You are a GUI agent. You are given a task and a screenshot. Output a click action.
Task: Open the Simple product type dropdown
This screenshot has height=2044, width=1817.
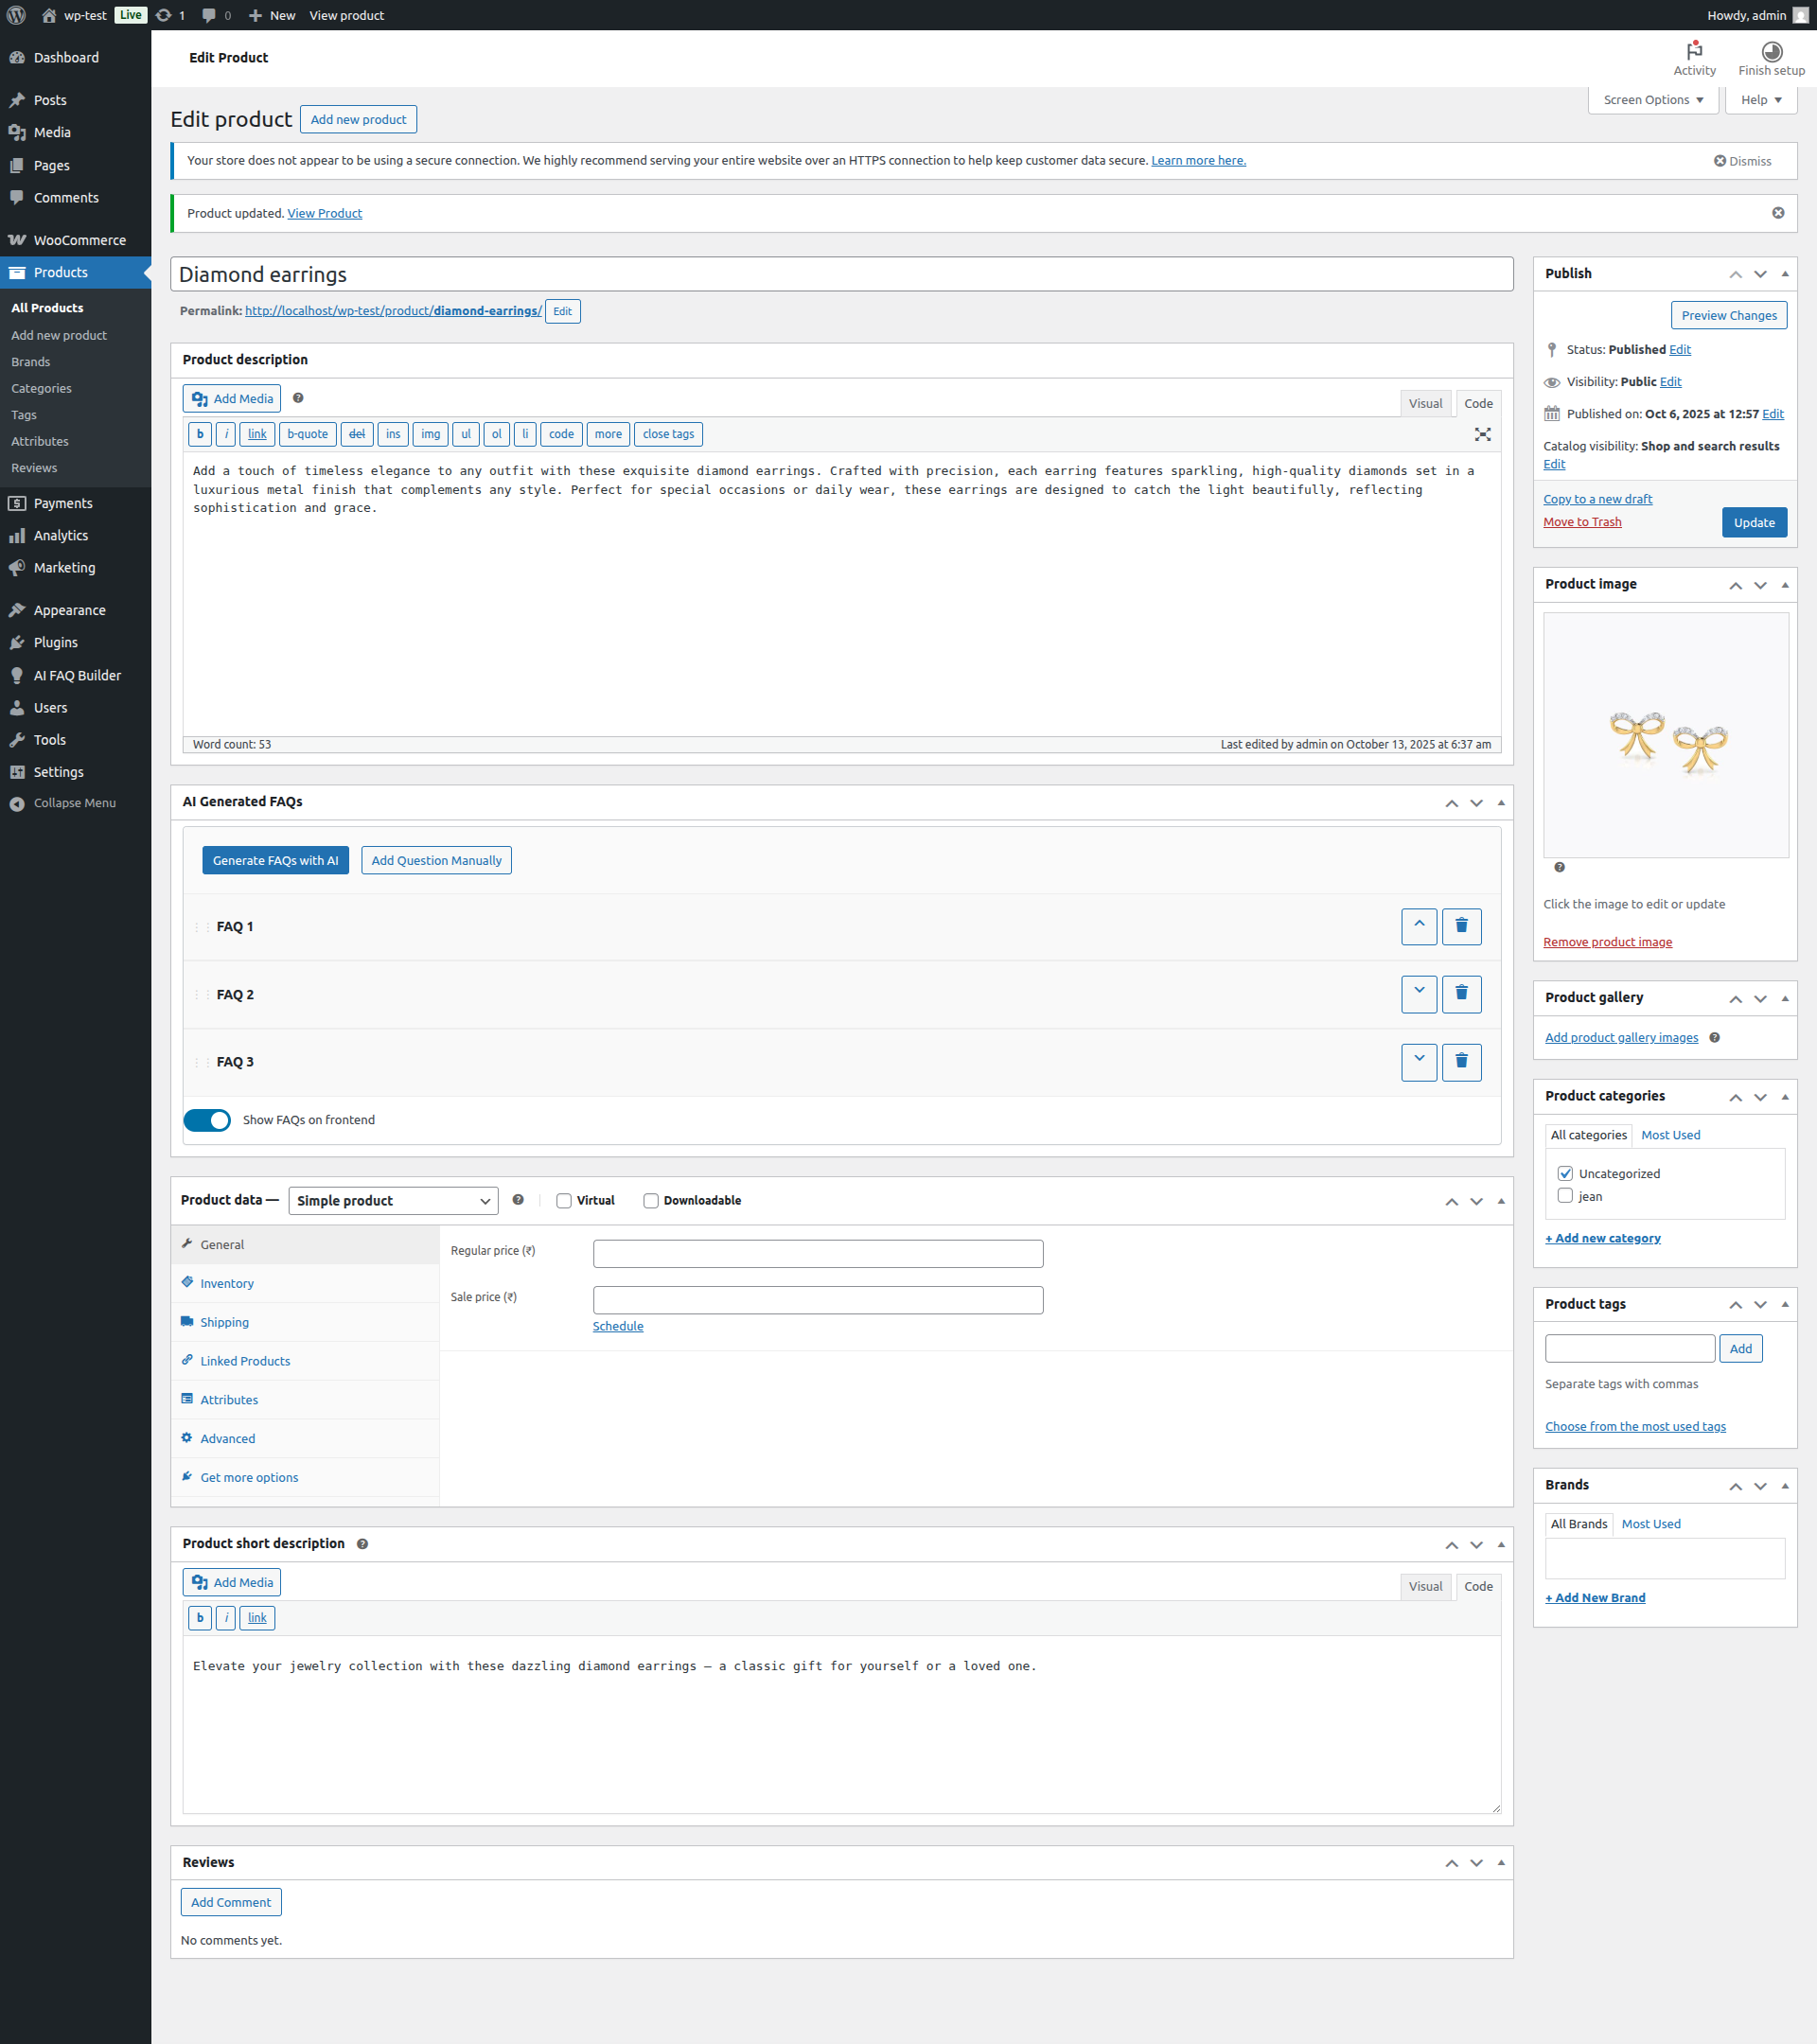click(x=392, y=1200)
